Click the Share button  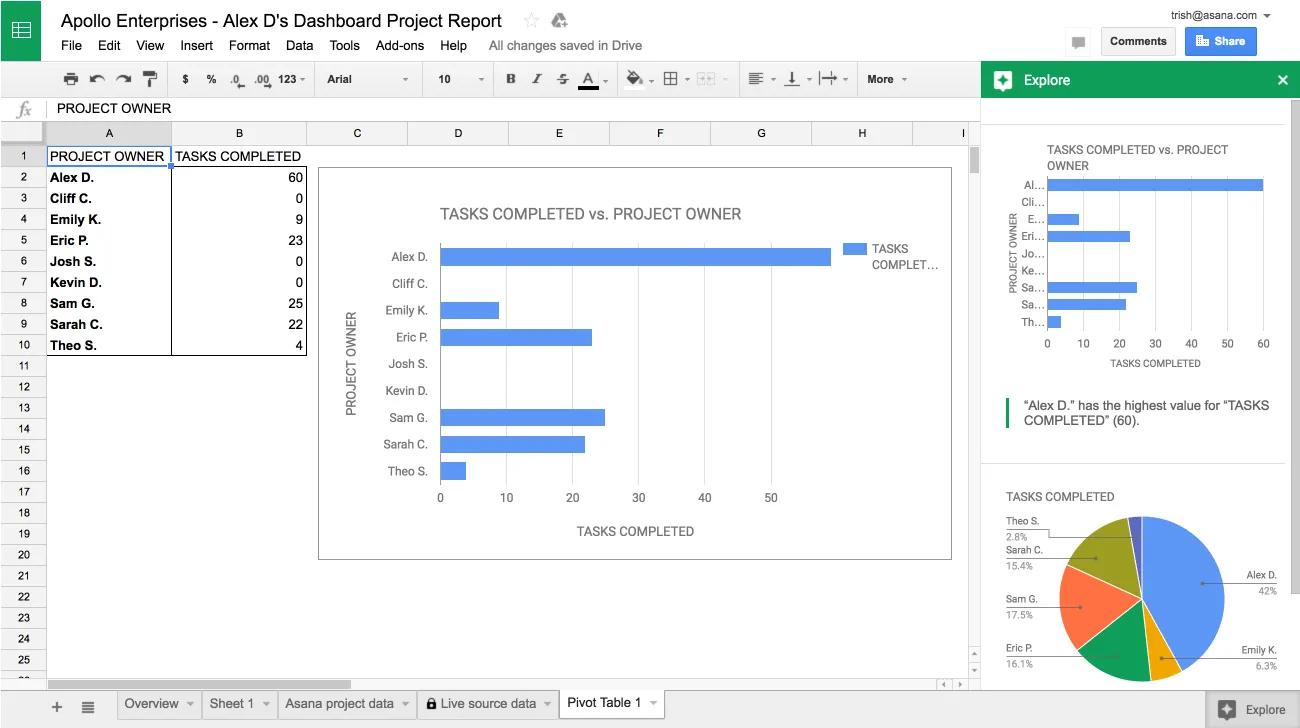point(1220,41)
